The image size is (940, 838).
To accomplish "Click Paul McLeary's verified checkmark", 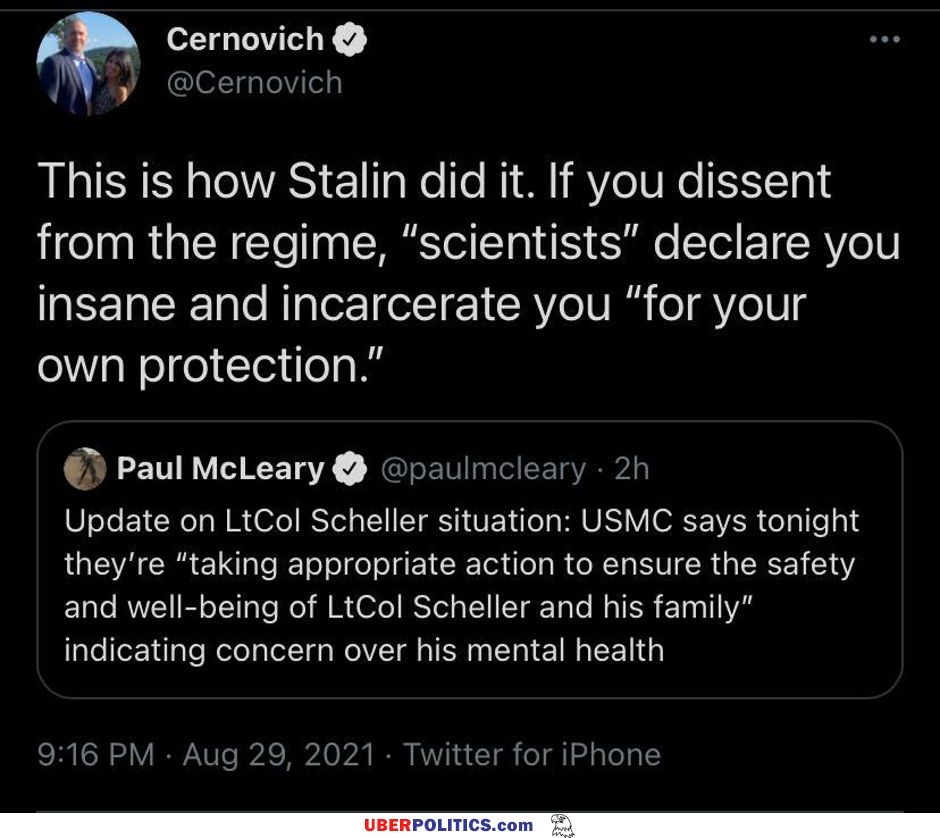I will 349,467.
